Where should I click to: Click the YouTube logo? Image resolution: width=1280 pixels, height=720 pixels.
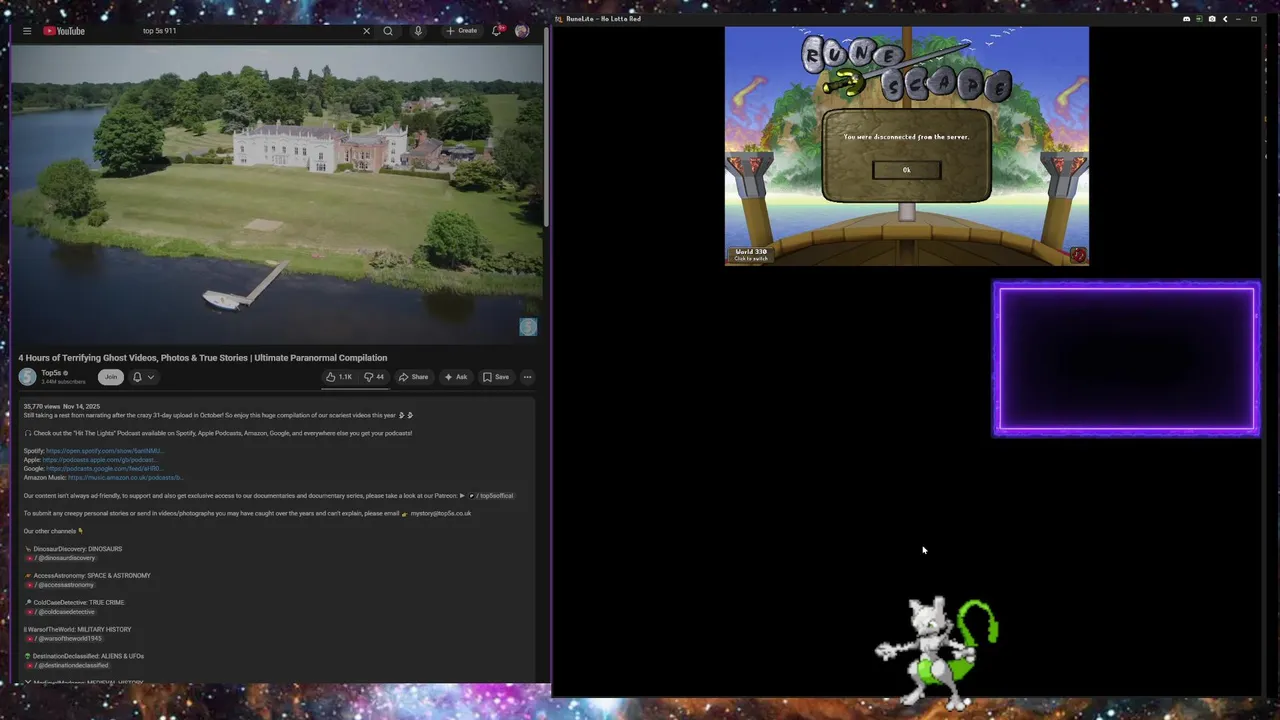click(64, 31)
